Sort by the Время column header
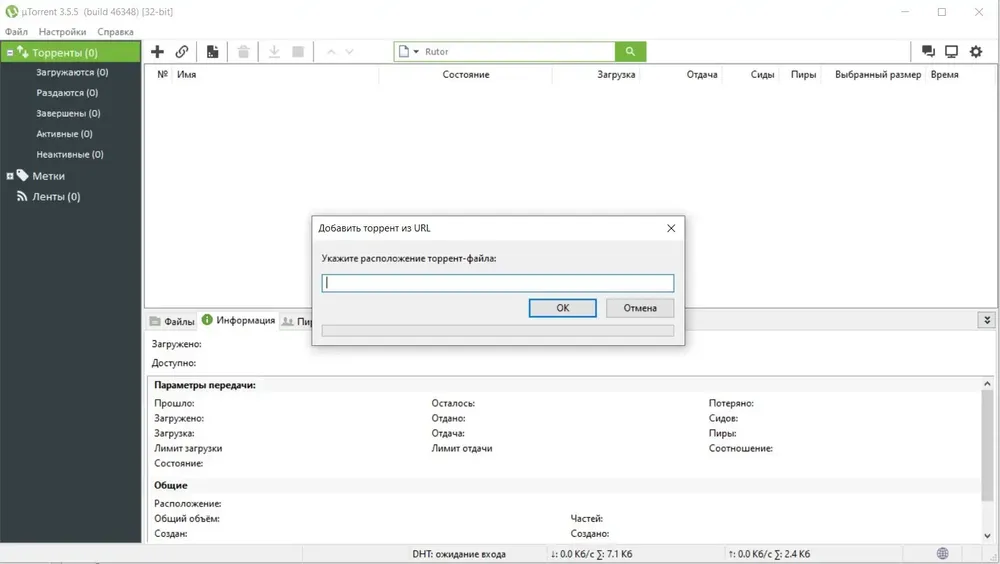The width and height of the screenshot is (1000, 564). (945, 75)
